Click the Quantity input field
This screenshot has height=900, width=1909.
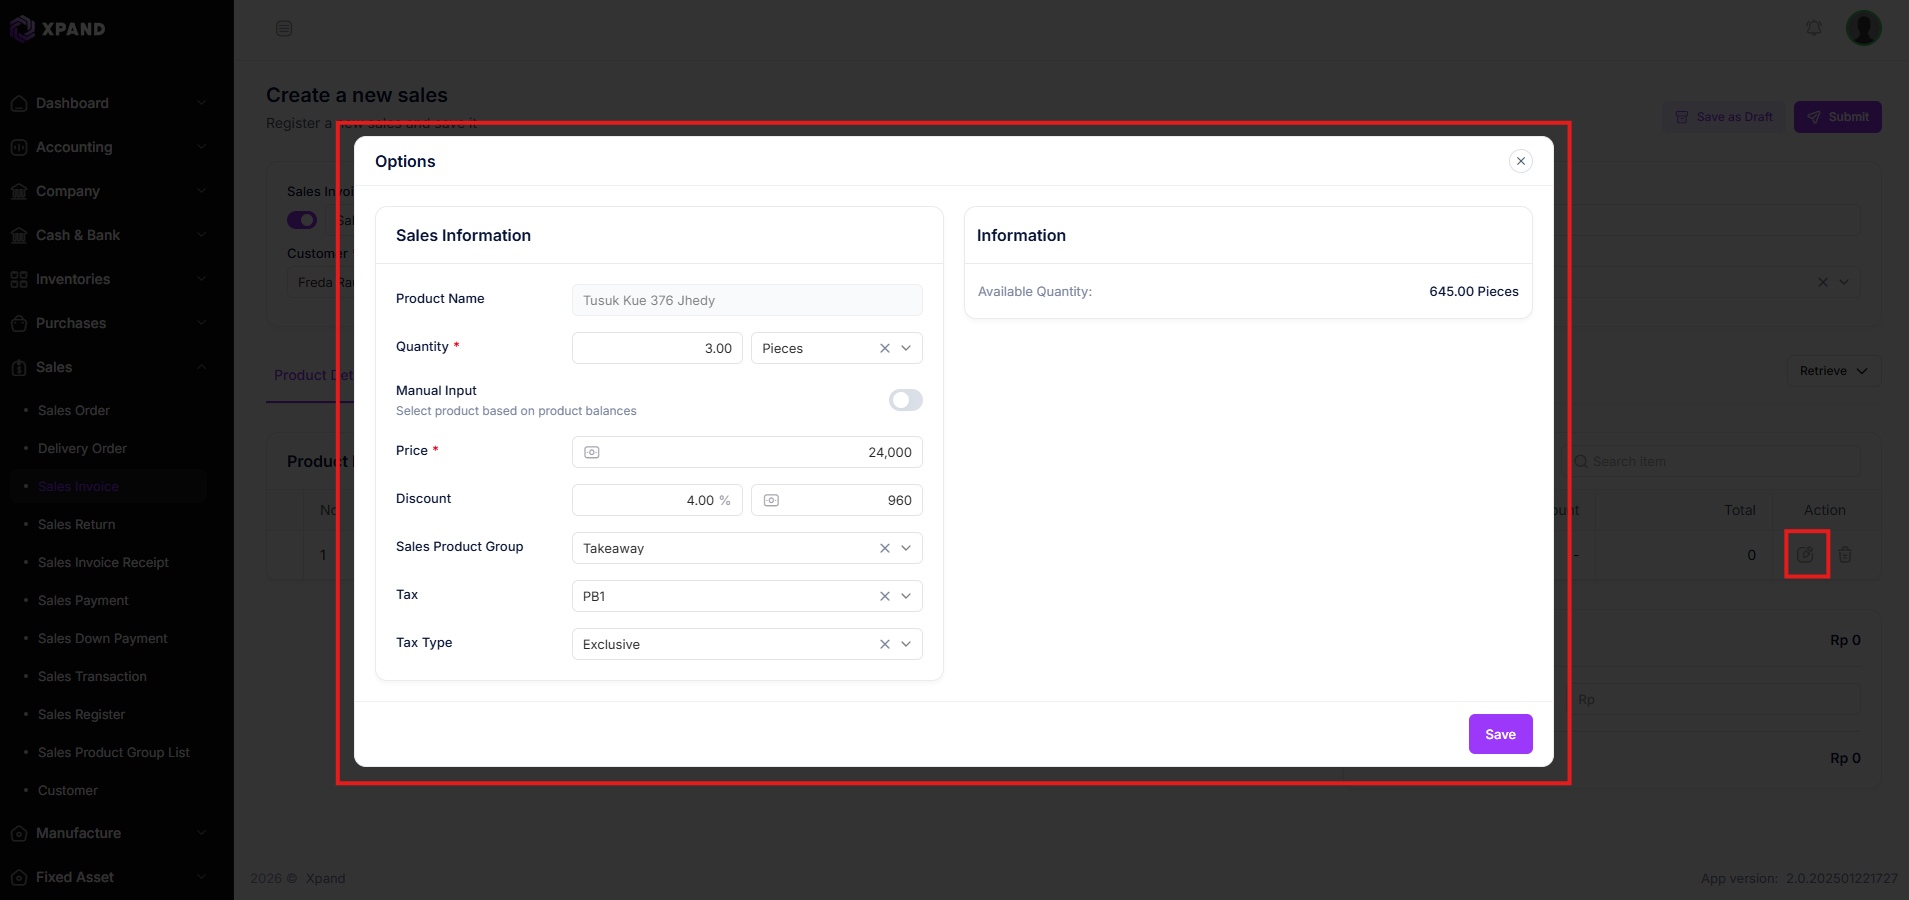(657, 348)
